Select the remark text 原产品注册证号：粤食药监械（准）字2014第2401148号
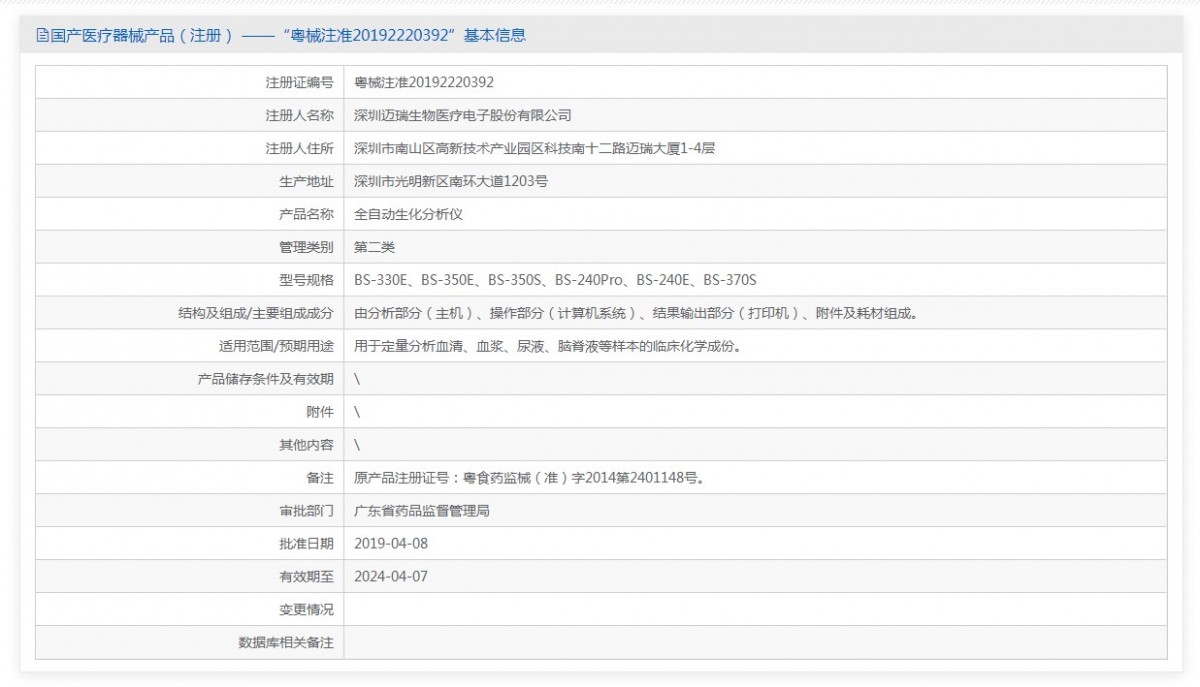1200x687 pixels. 531,478
